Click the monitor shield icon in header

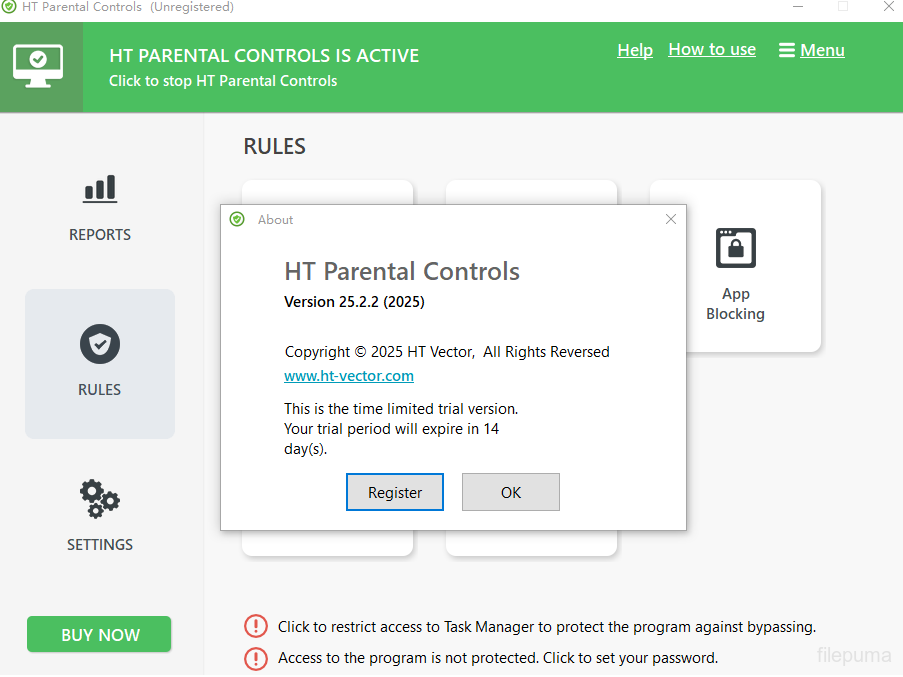[x=38, y=65]
